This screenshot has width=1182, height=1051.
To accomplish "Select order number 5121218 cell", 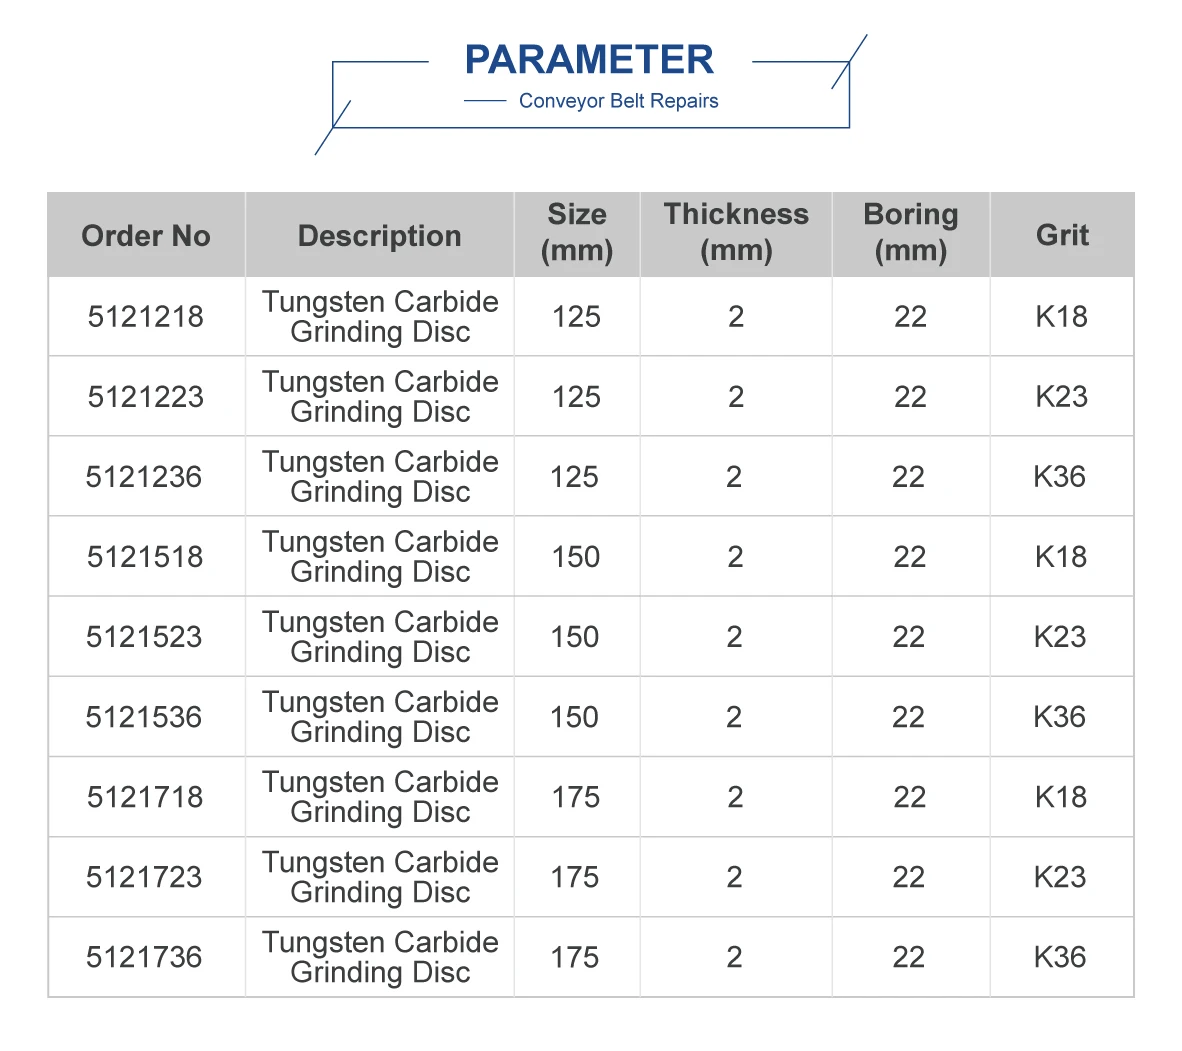I will coord(146,317).
